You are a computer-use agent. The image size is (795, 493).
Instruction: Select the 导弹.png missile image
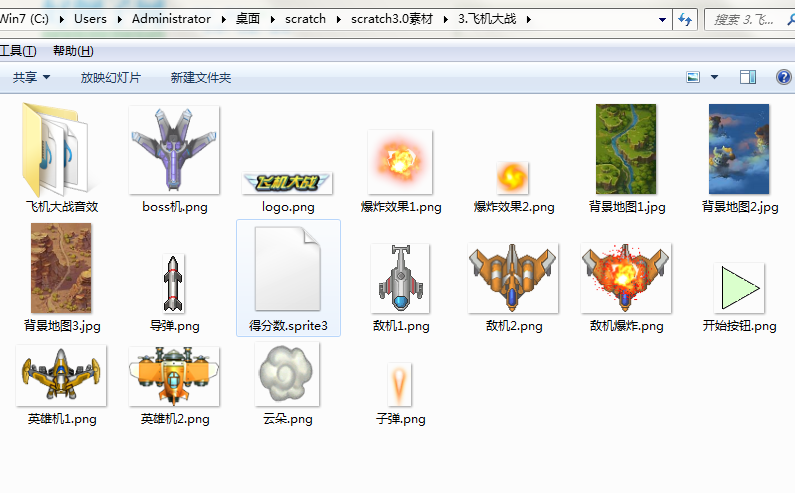coord(173,284)
